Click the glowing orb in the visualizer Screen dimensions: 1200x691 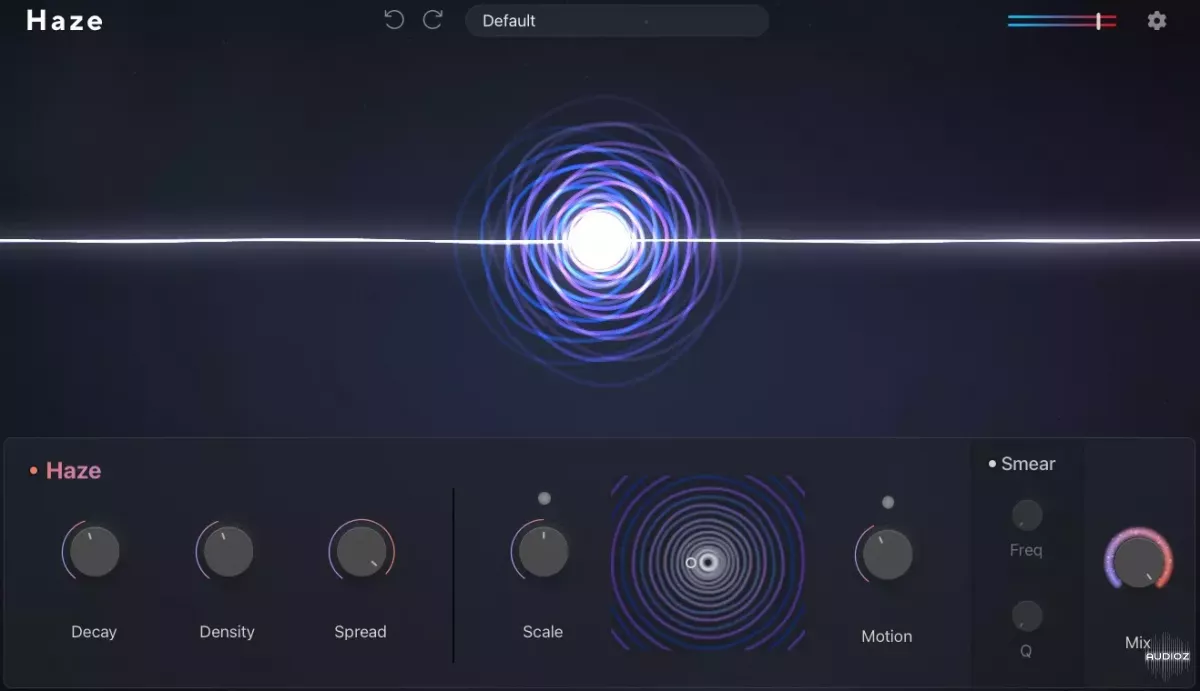(600, 240)
